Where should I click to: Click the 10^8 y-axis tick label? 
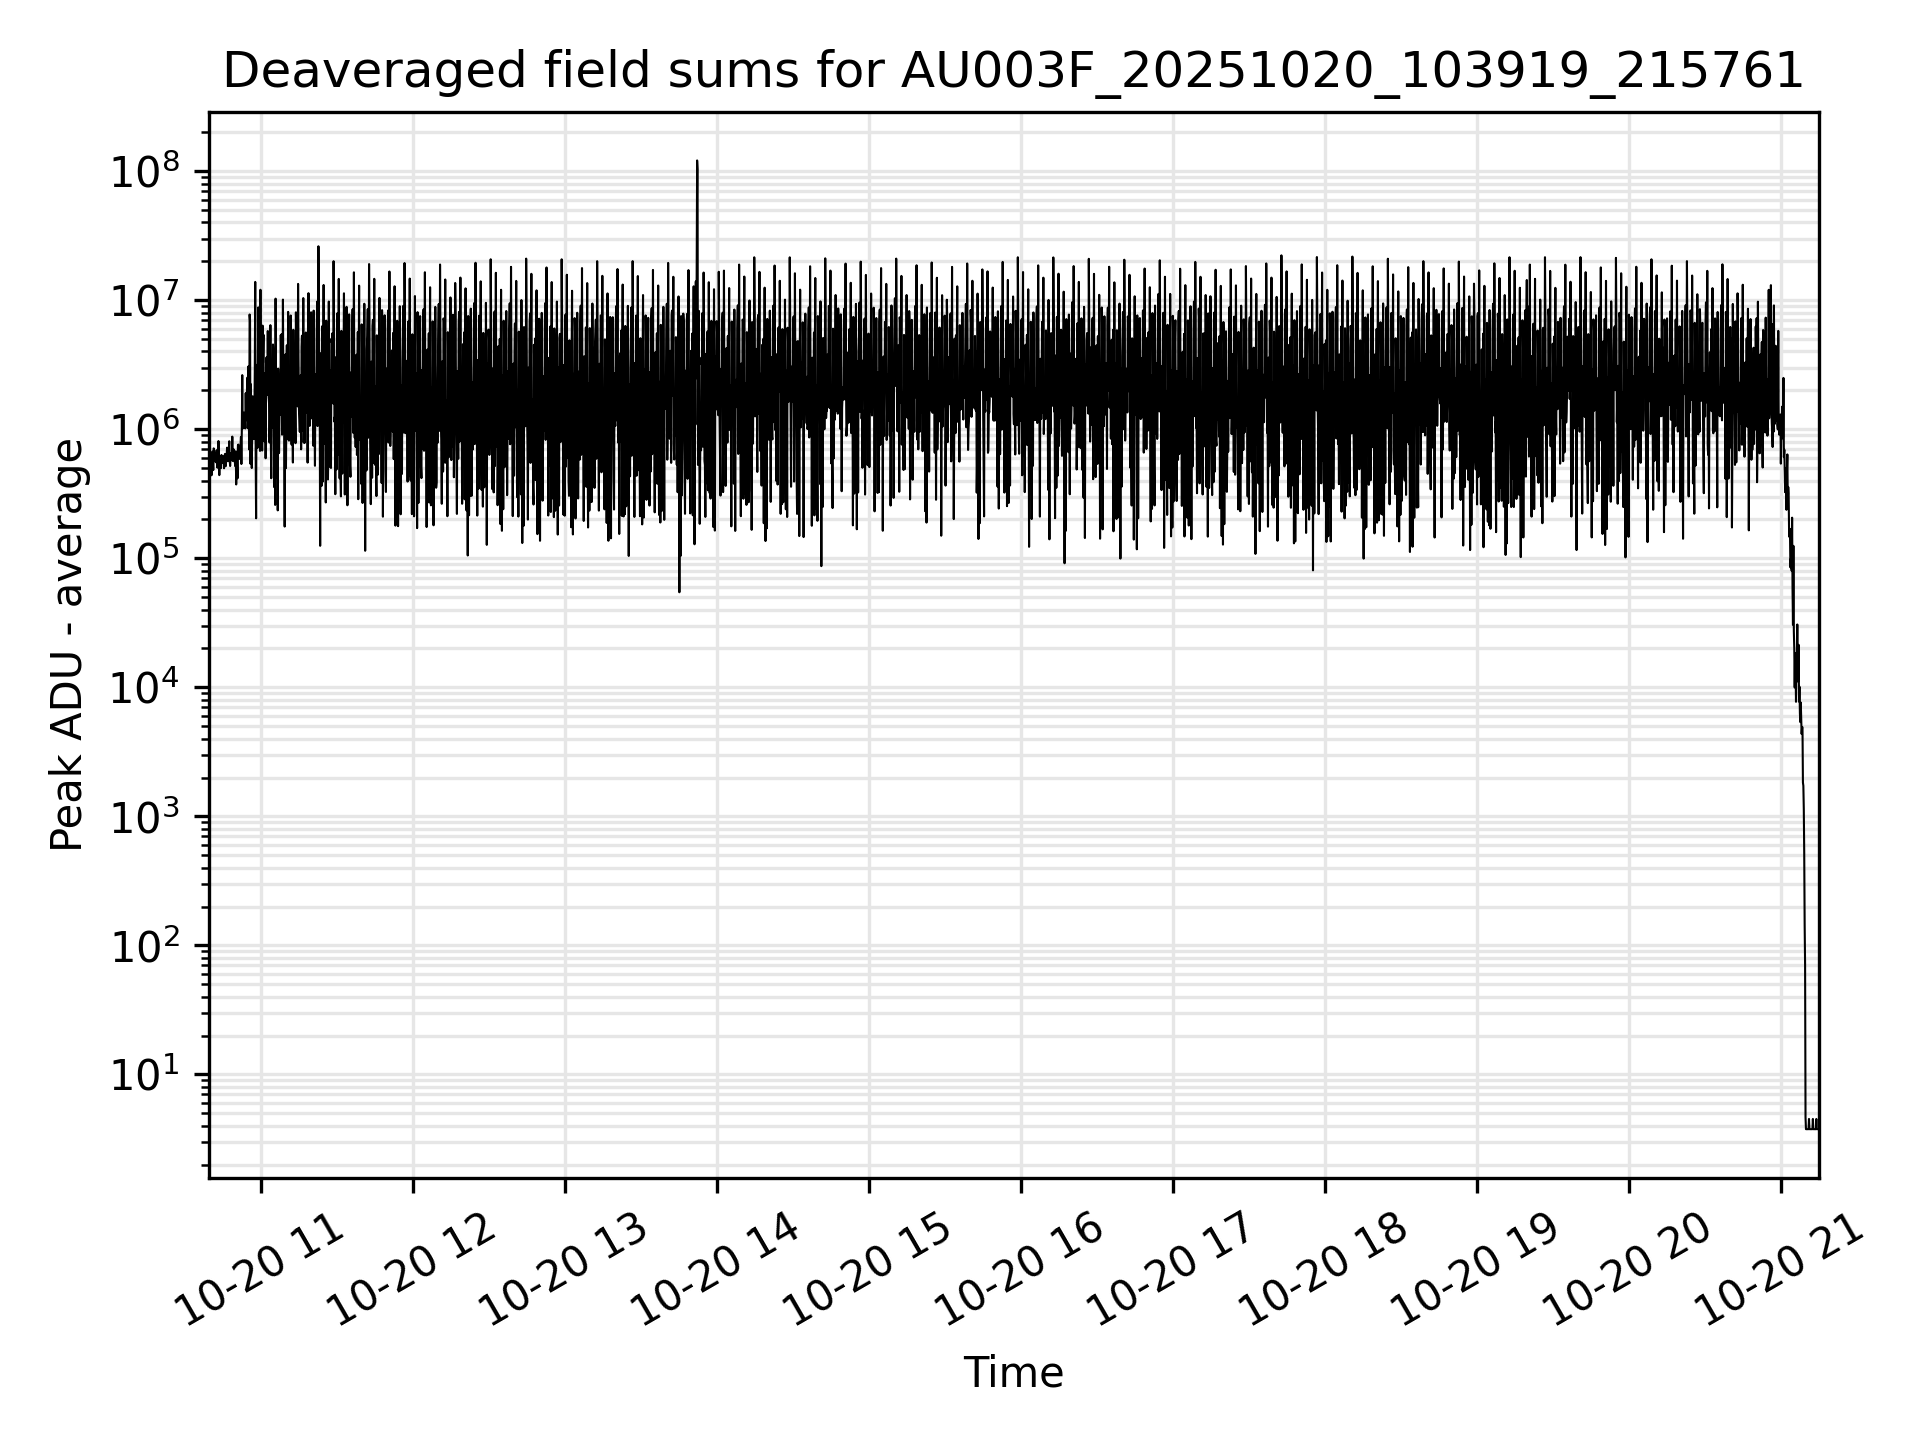click(x=146, y=172)
